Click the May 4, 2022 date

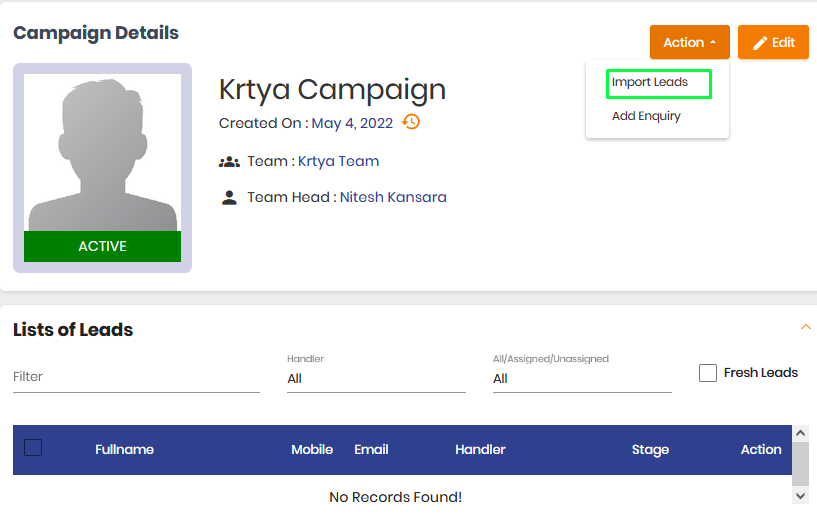(x=352, y=124)
